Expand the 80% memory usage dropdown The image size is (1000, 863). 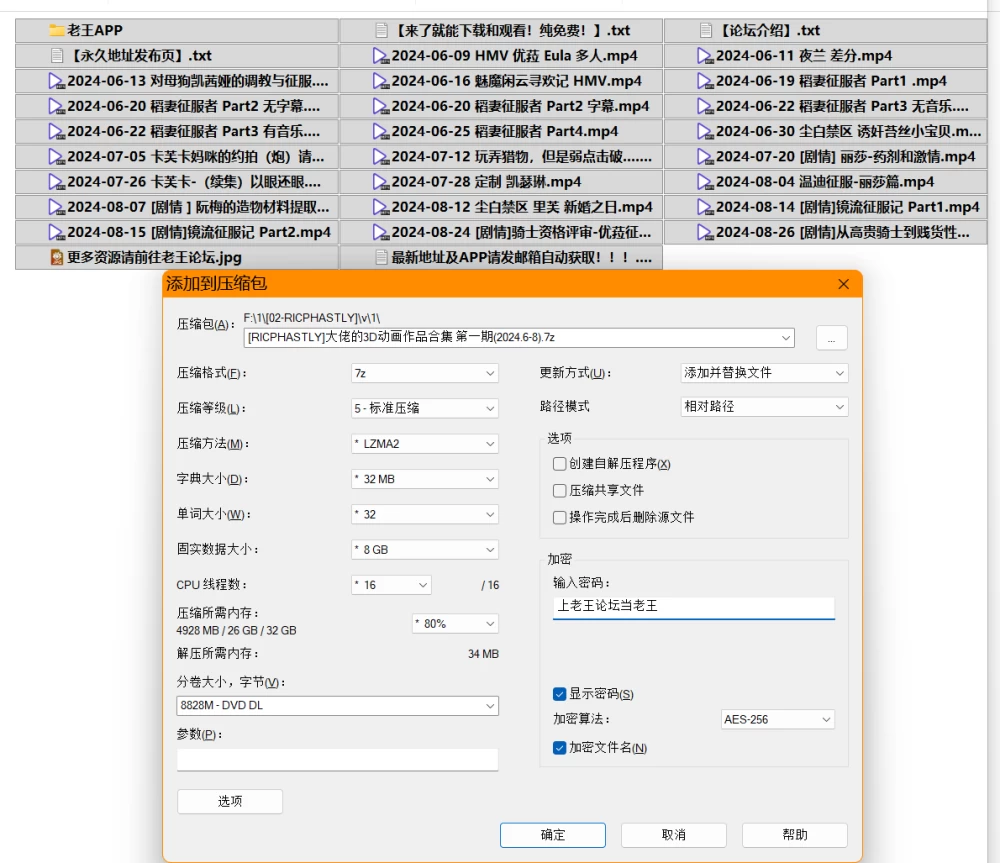point(455,624)
